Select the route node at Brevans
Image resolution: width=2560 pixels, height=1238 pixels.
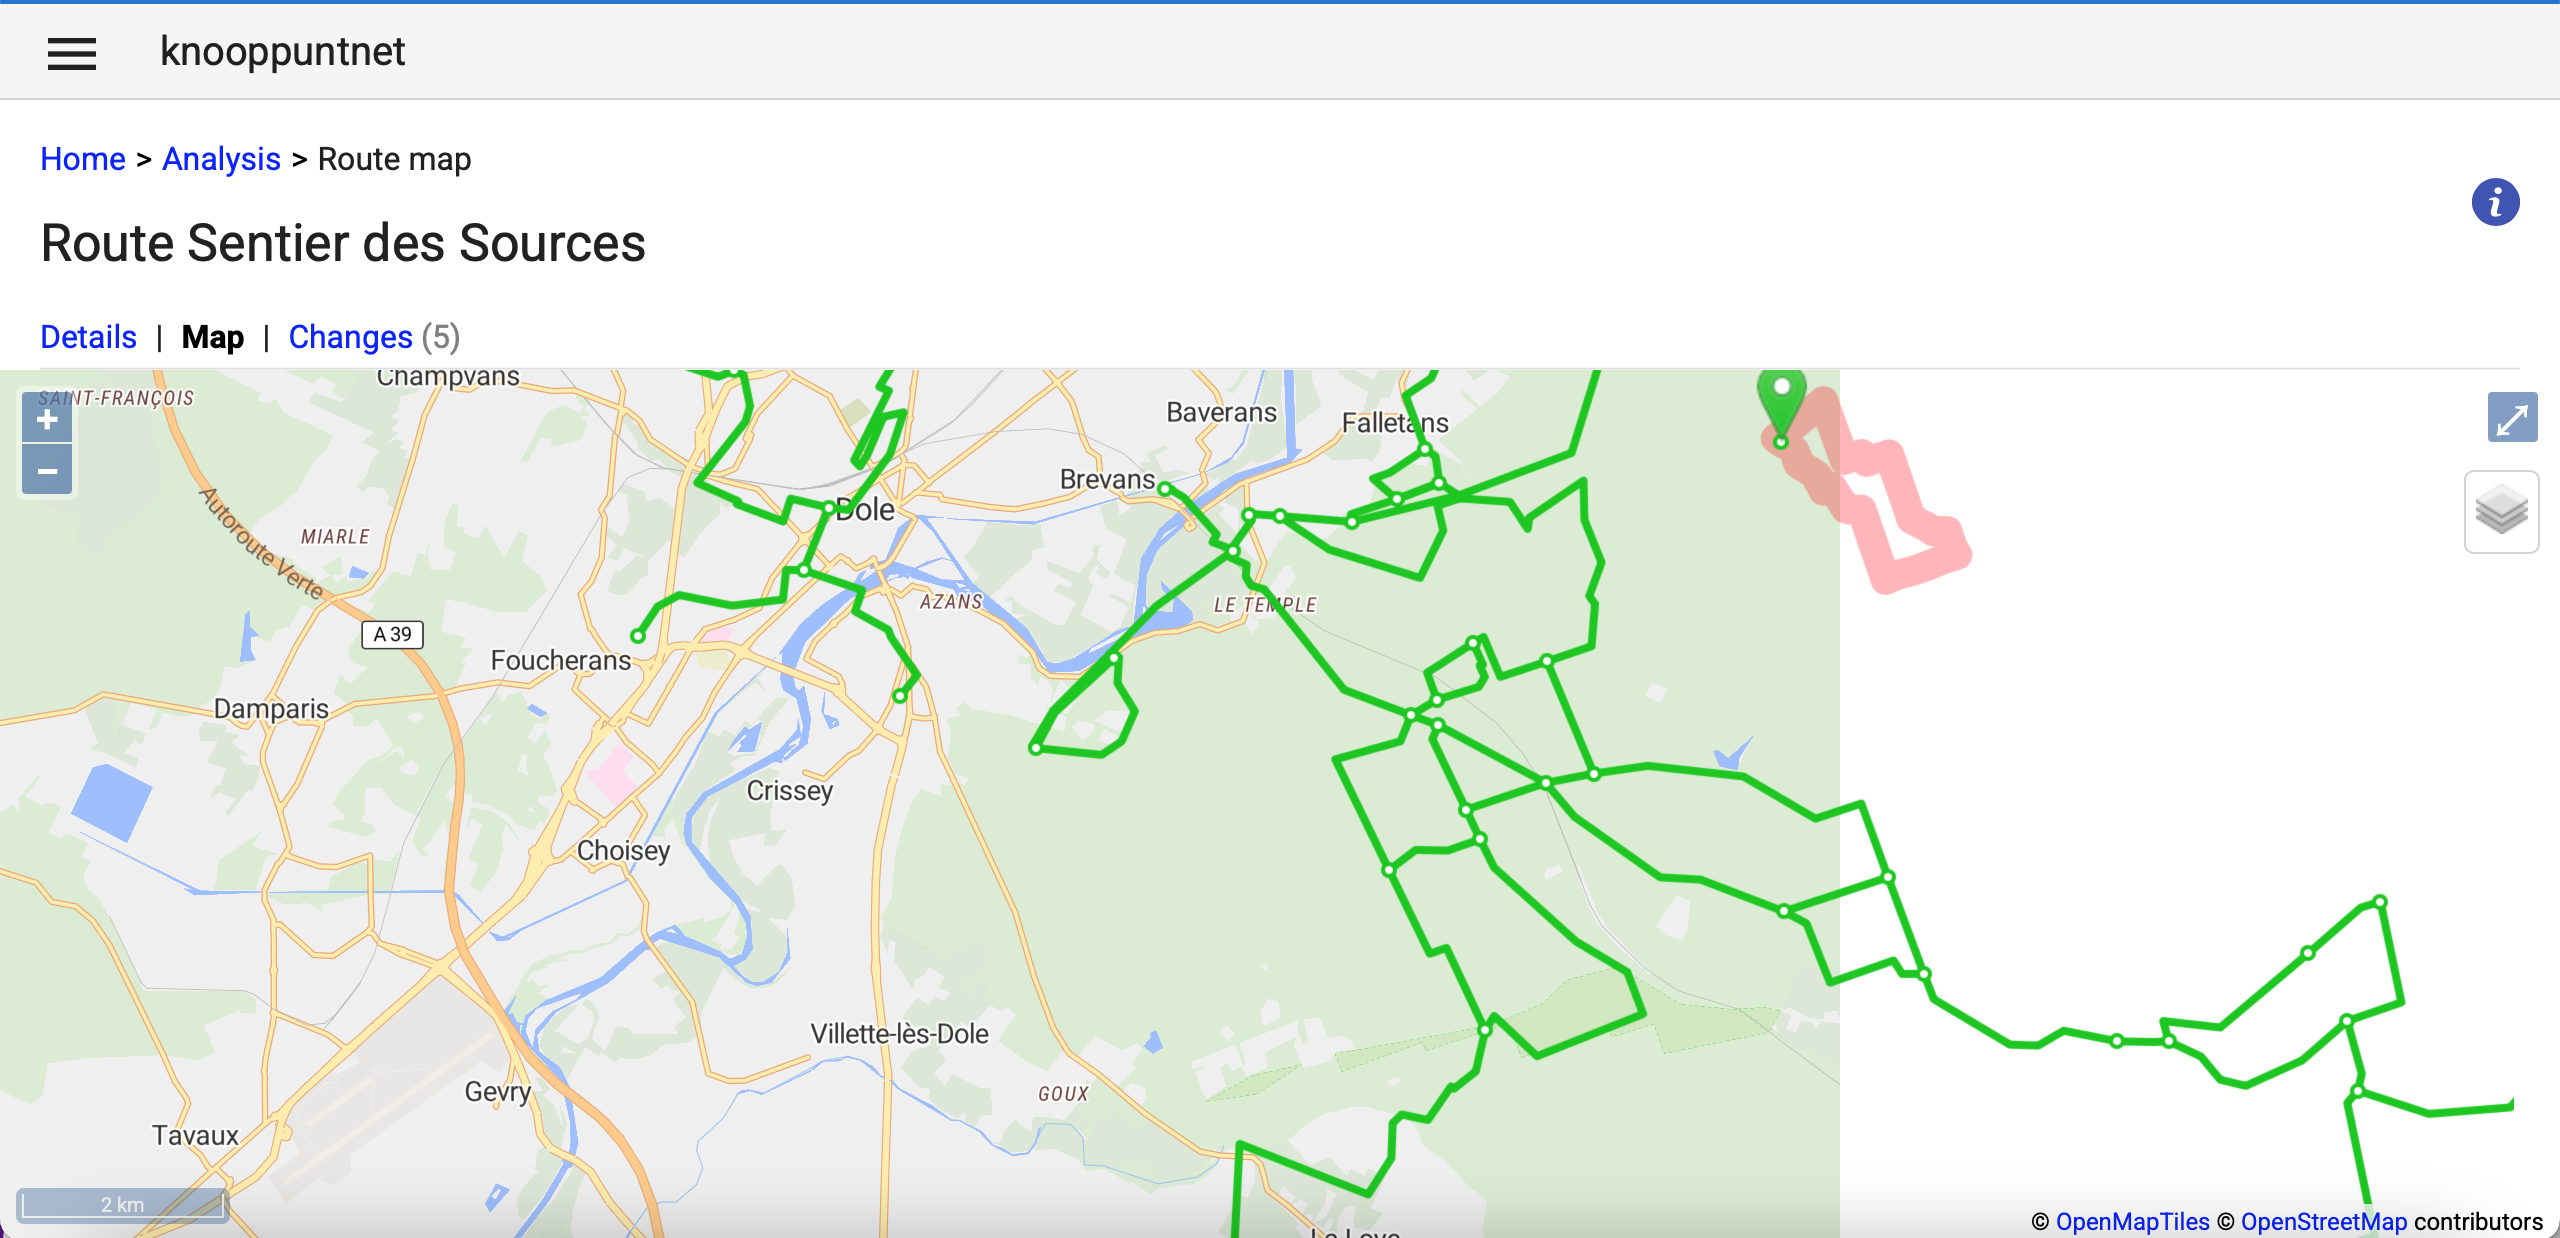coord(1163,487)
